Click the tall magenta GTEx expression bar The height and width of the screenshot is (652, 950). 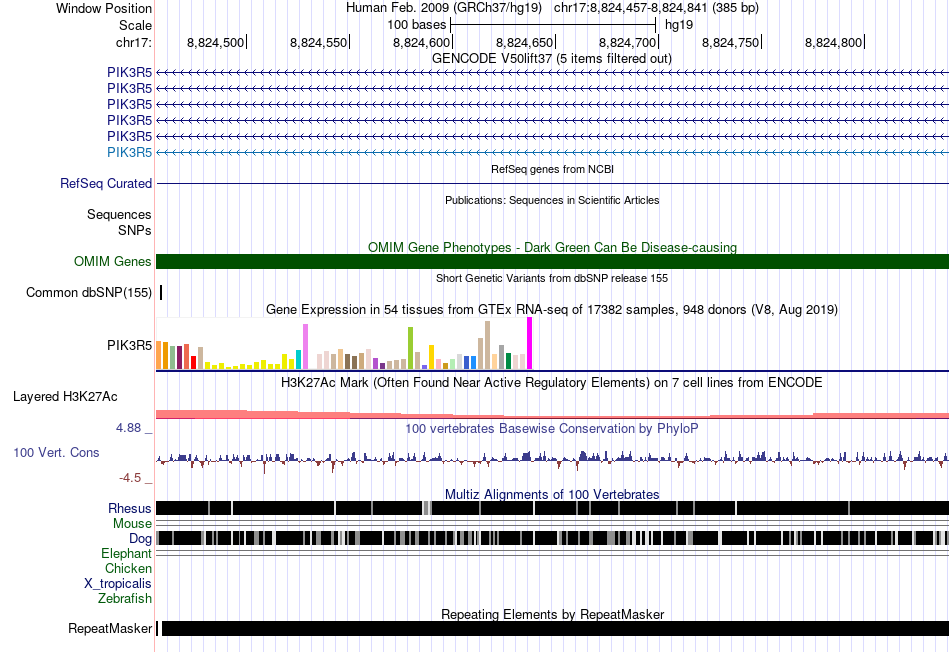(x=530, y=343)
